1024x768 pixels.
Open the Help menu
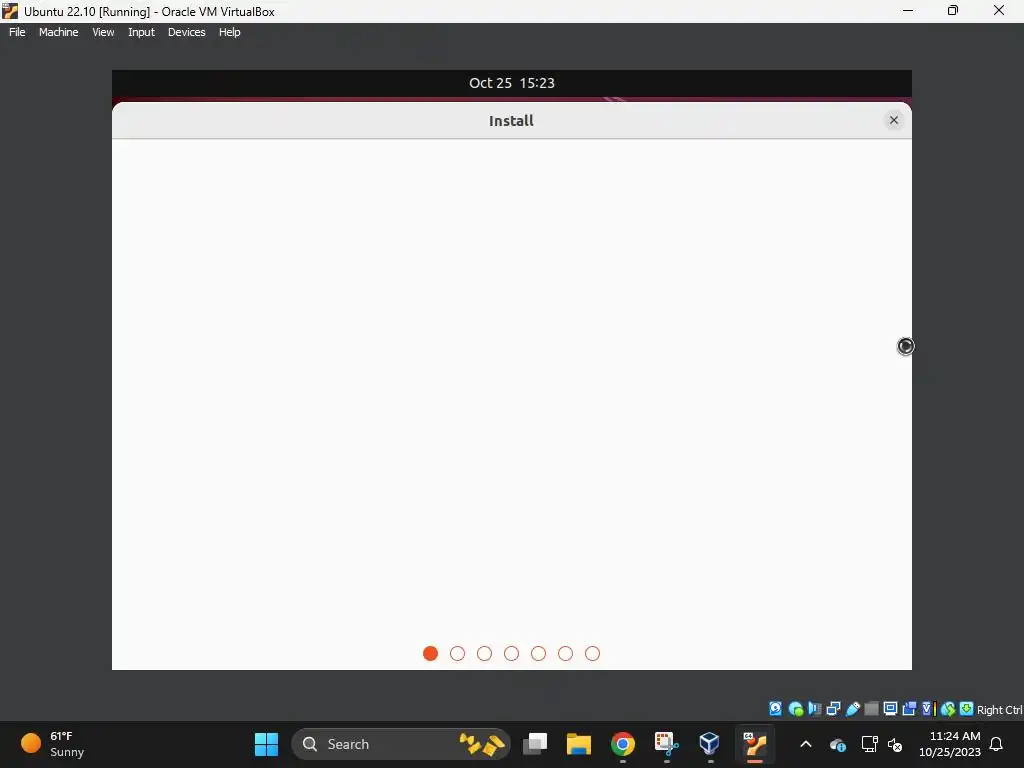click(229, 32)
